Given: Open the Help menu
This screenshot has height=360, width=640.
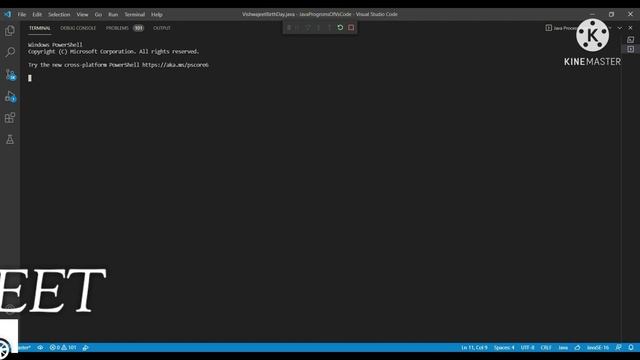Looking at the screenshot, I should click(157, 14).
